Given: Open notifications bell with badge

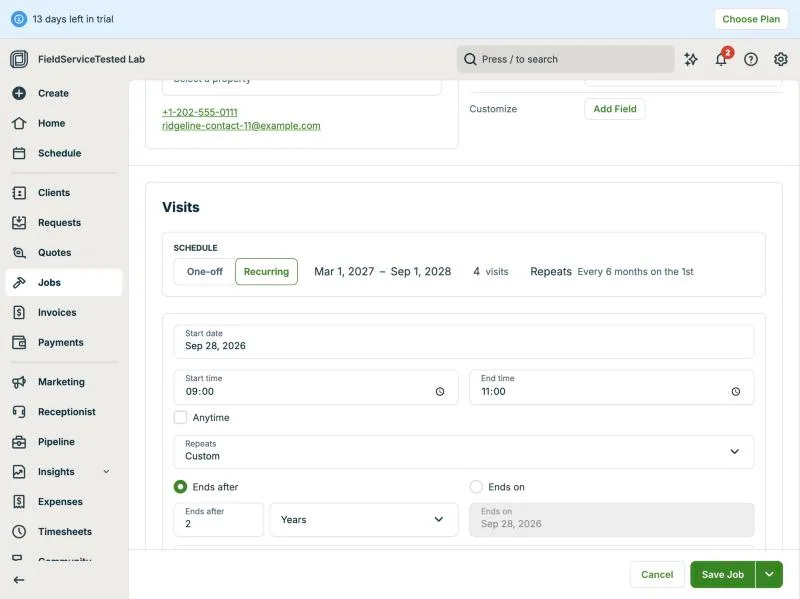Looking at the screenshot, I should coord(721,58).
